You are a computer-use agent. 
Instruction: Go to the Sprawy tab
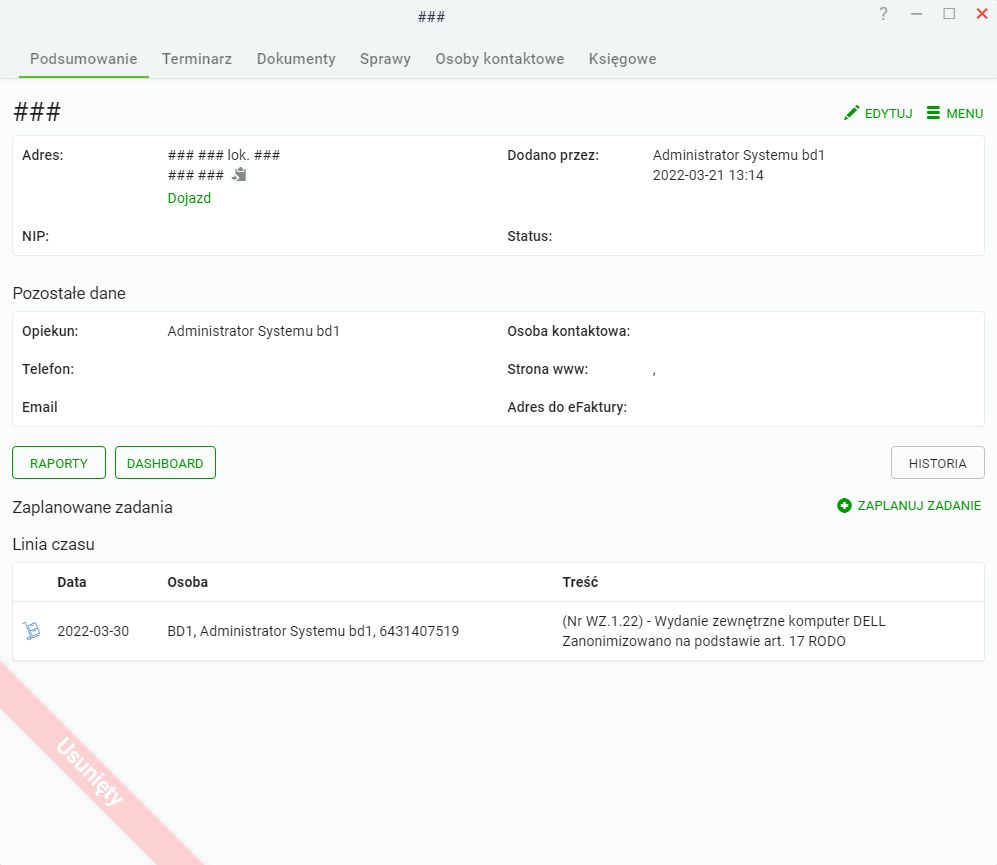click(385, 59)
